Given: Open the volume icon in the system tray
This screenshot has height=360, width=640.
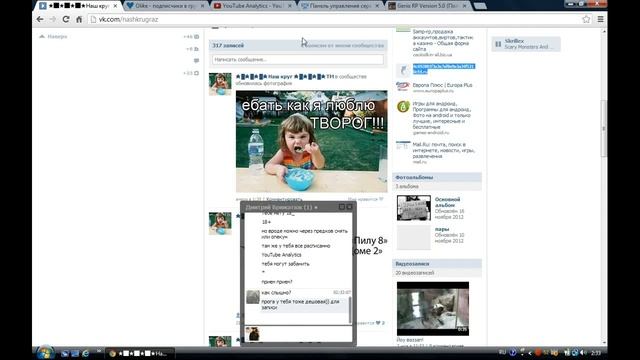Looking at the screenshot, I should click(584, 353).
